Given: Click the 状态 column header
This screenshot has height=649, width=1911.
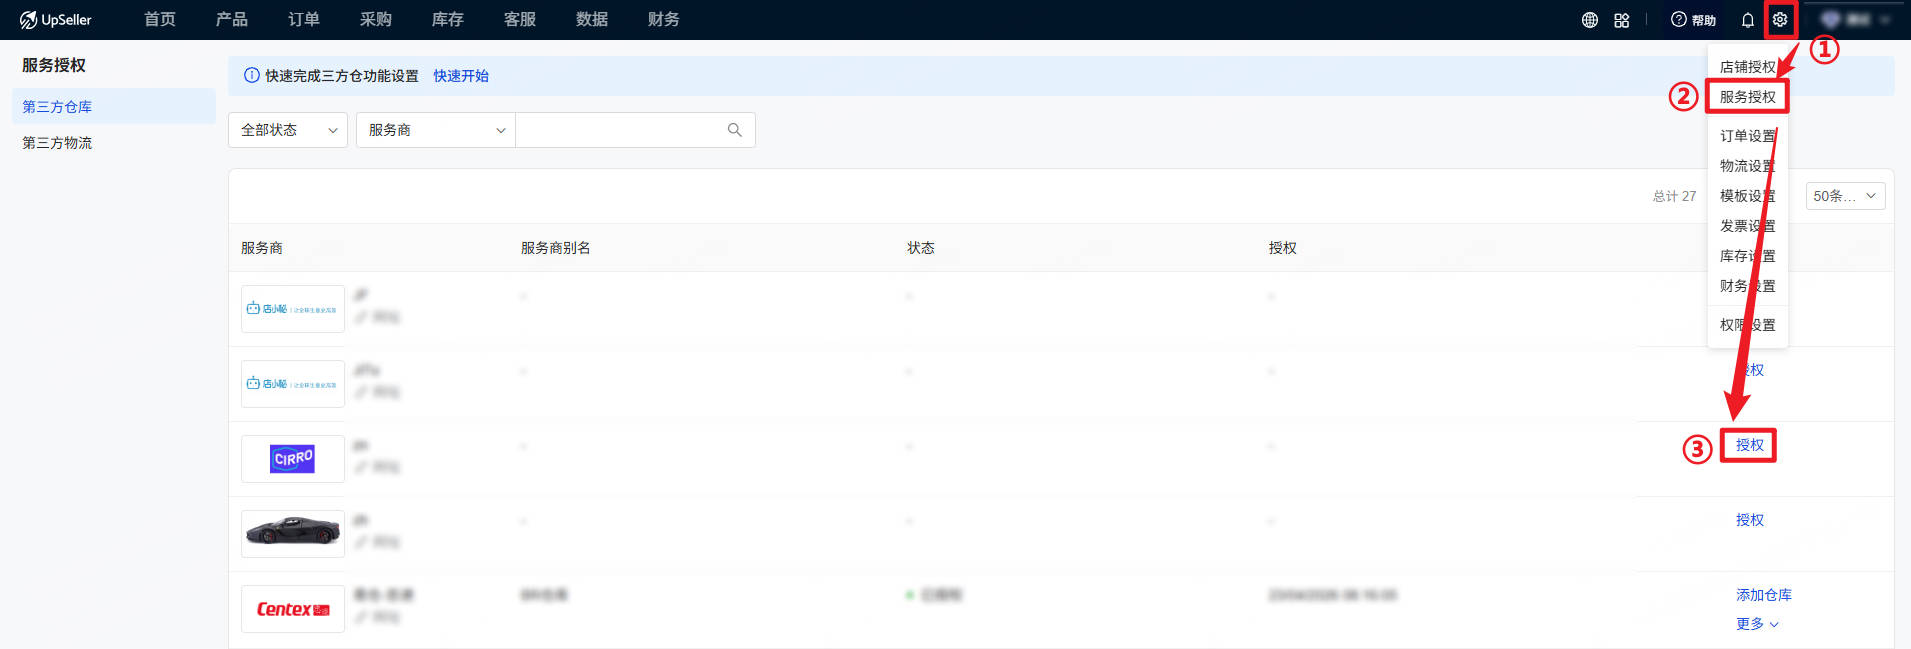Looking at the screenshot, I should (921, 248).
